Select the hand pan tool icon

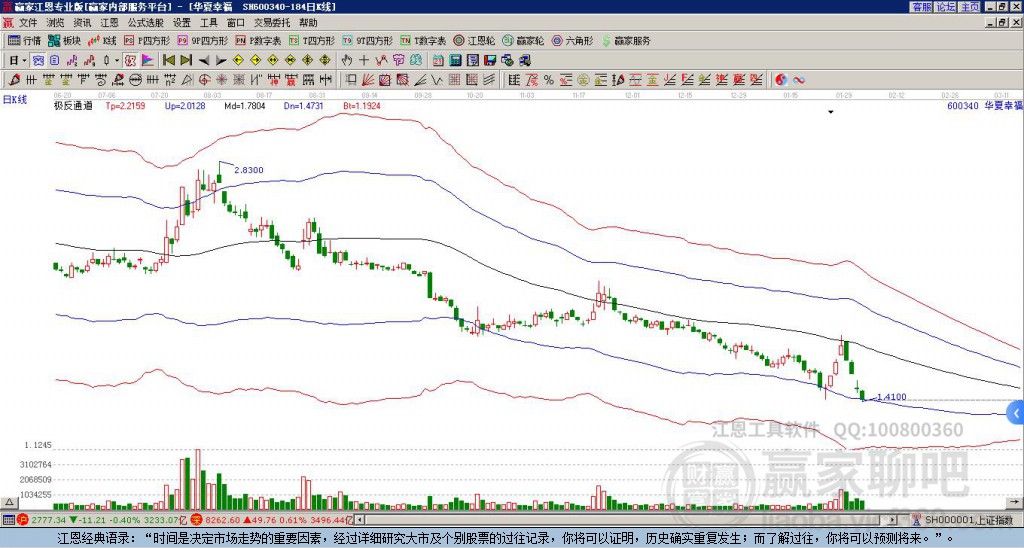tap(346, 60)
